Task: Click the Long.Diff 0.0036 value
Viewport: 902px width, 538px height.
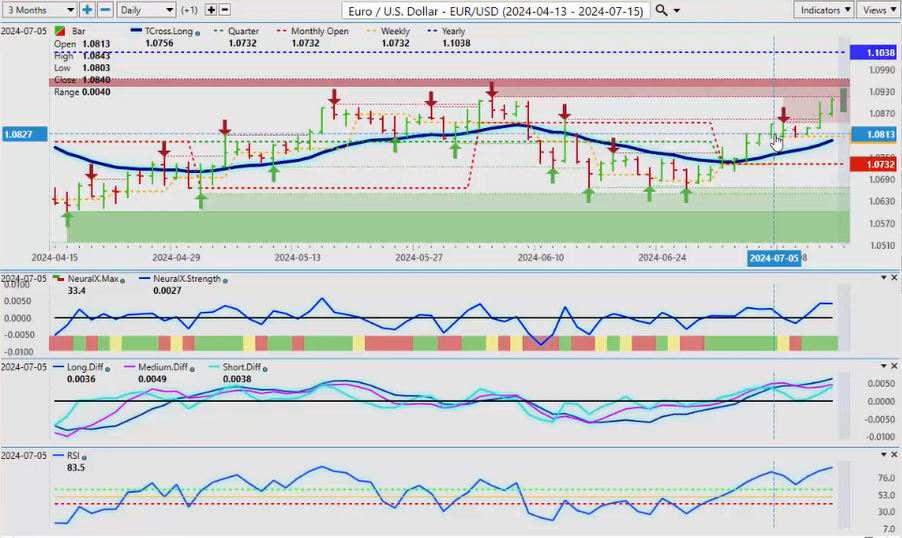Action: tap(81, 379)
